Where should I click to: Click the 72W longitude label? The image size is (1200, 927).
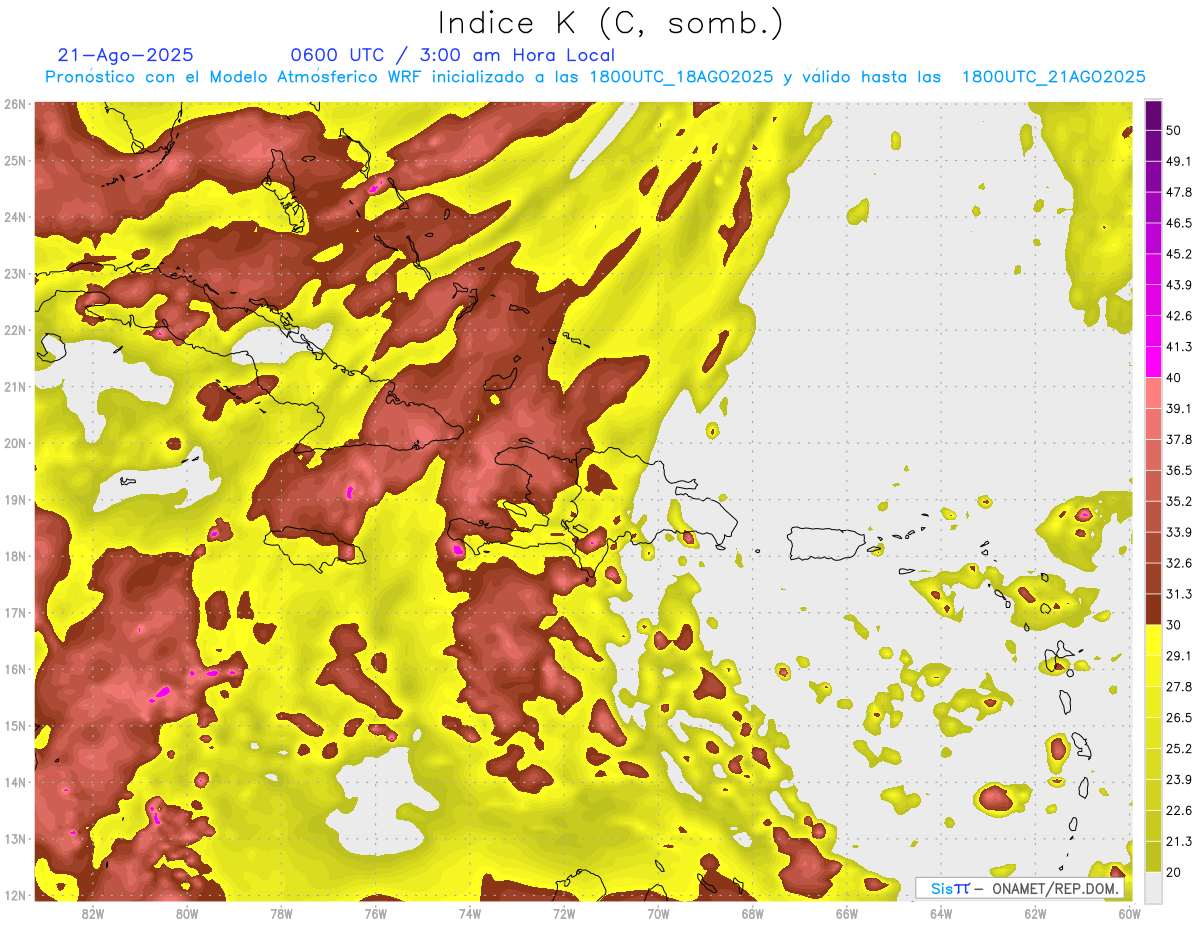coord(564,913)
